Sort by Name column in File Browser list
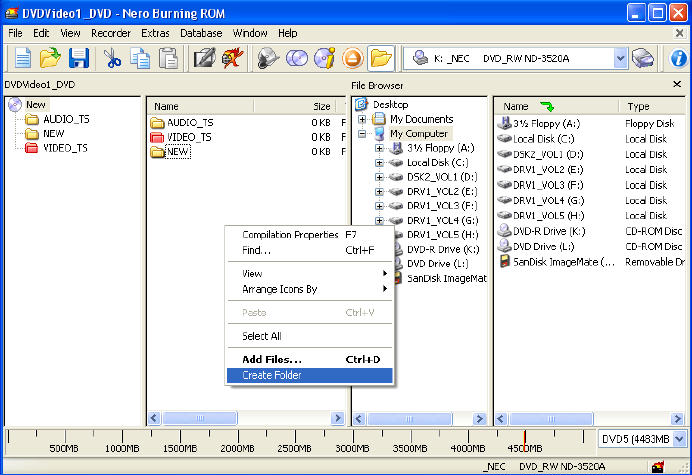This screenshot has height=475, width=692. (x=556, y=106)
